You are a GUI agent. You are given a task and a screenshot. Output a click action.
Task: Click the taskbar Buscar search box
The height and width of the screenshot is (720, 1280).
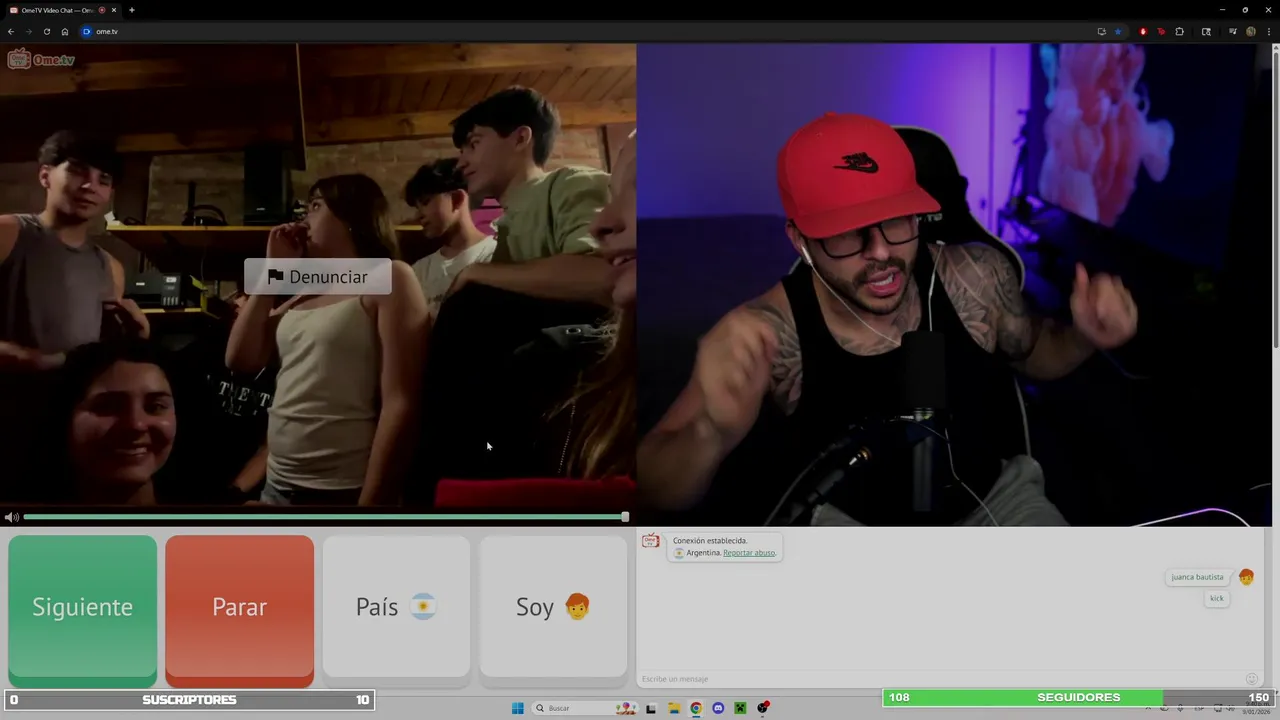pyautogui.click(x=586, y=708)
